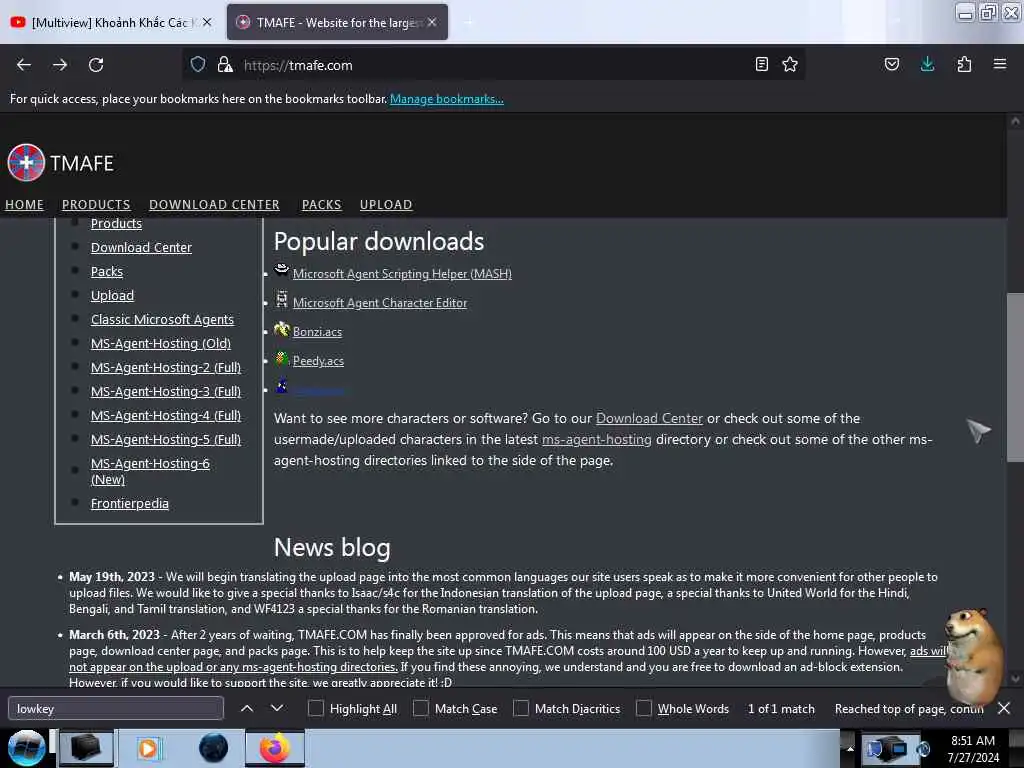1024x768 pixels.
Task: Open MS-Agent-Hosting-4 (Full) sidebar link
Action: tap(166, 415)
